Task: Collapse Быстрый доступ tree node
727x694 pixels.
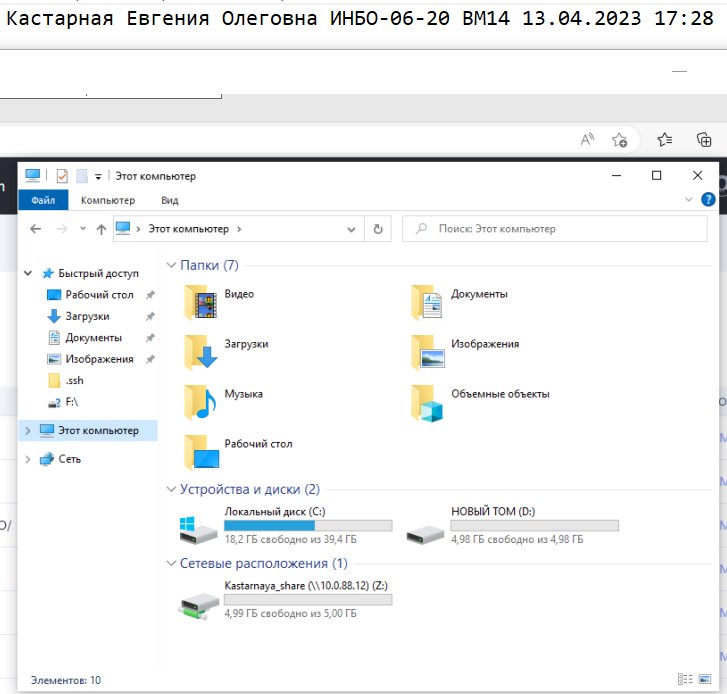Action: coord(28,274)
